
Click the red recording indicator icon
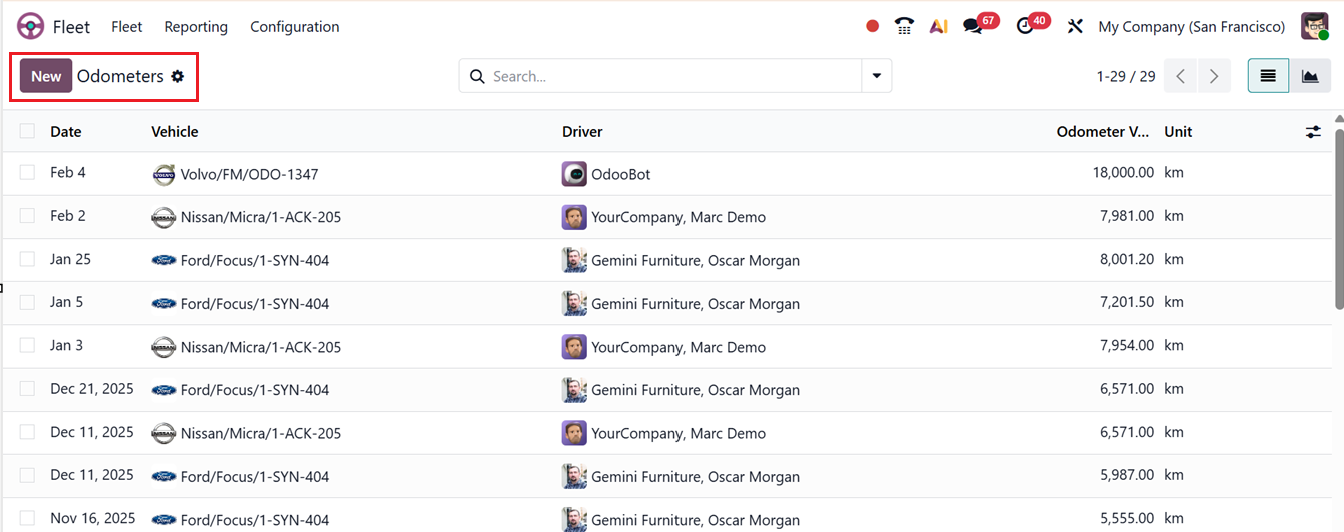click(872, 27)
